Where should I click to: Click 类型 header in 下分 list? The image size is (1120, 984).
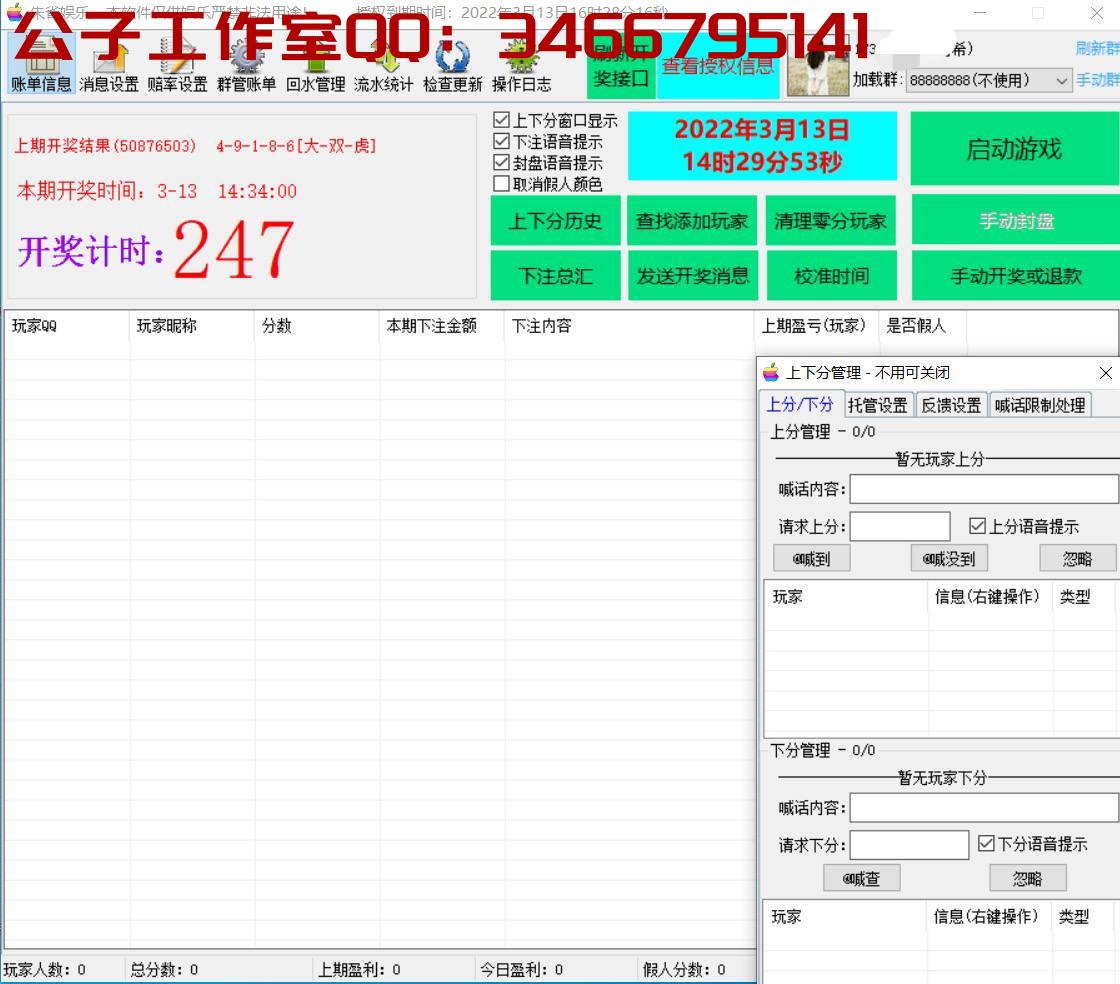click(1083, 916)
